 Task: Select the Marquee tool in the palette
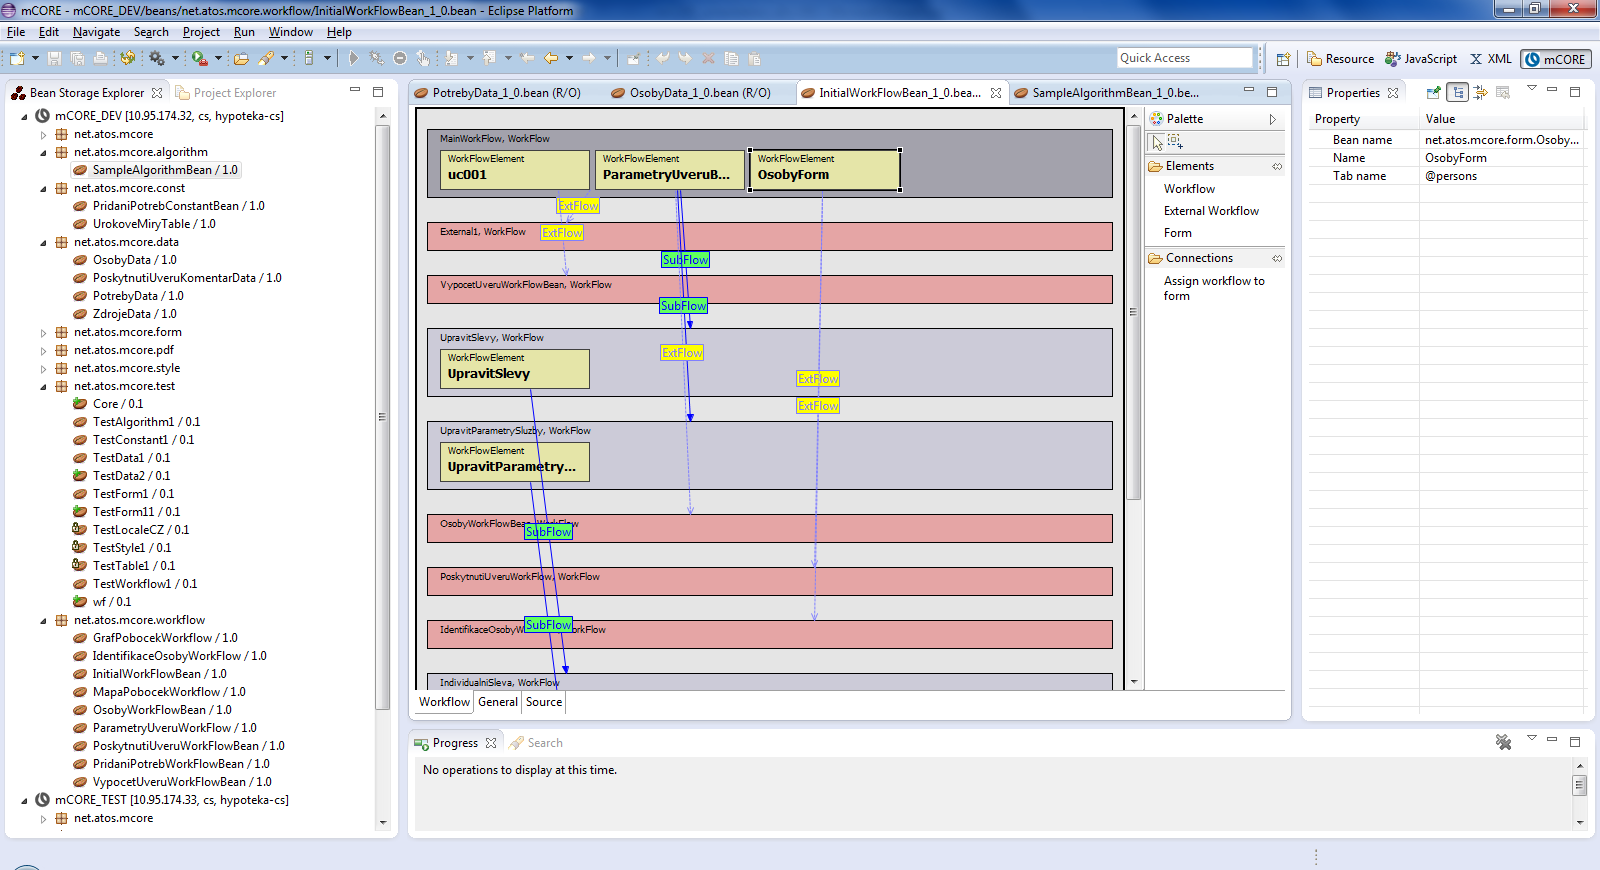(1175, 142)
